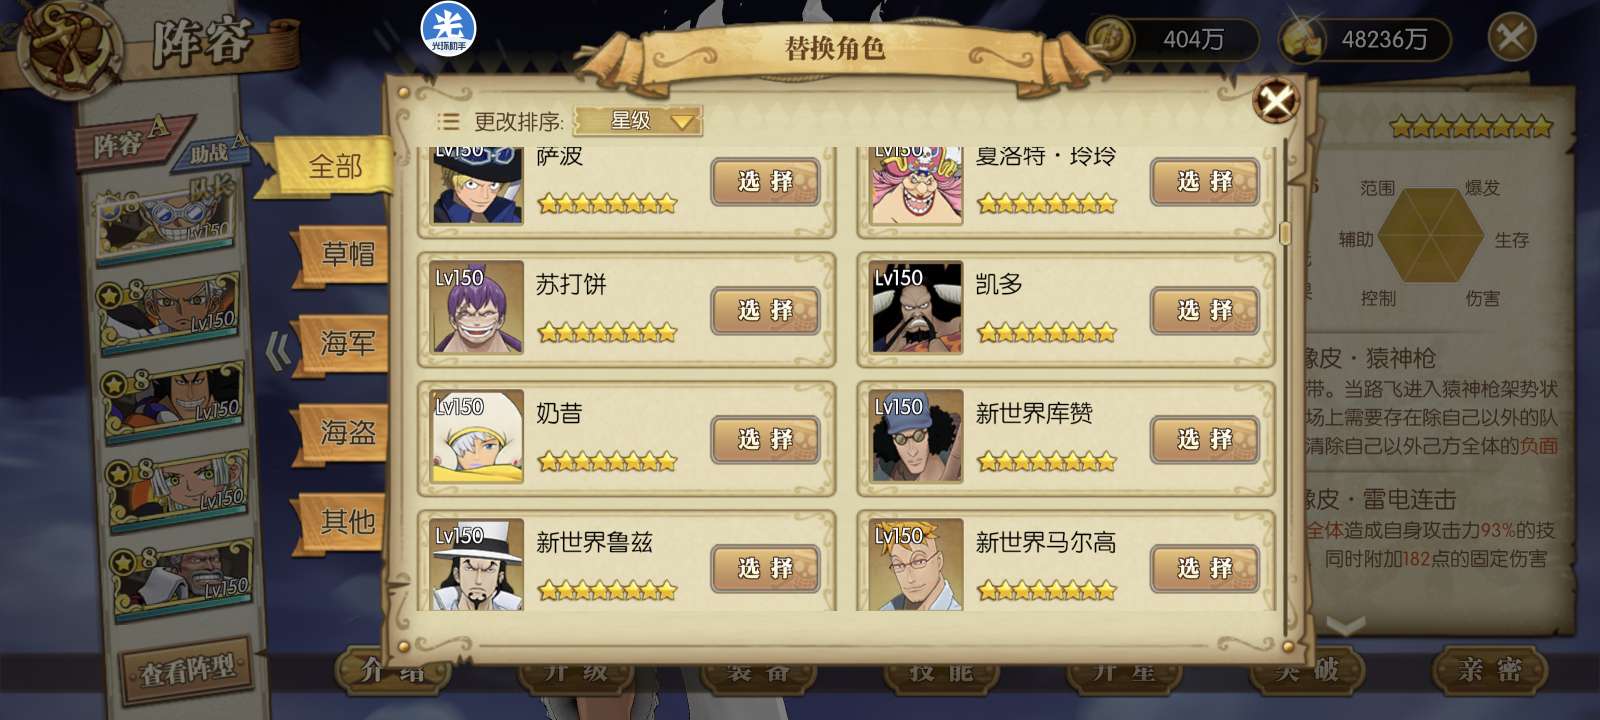
Task: Click the character list scrollbar handle
Action: pyautogui.click(x=1285, y=232)
